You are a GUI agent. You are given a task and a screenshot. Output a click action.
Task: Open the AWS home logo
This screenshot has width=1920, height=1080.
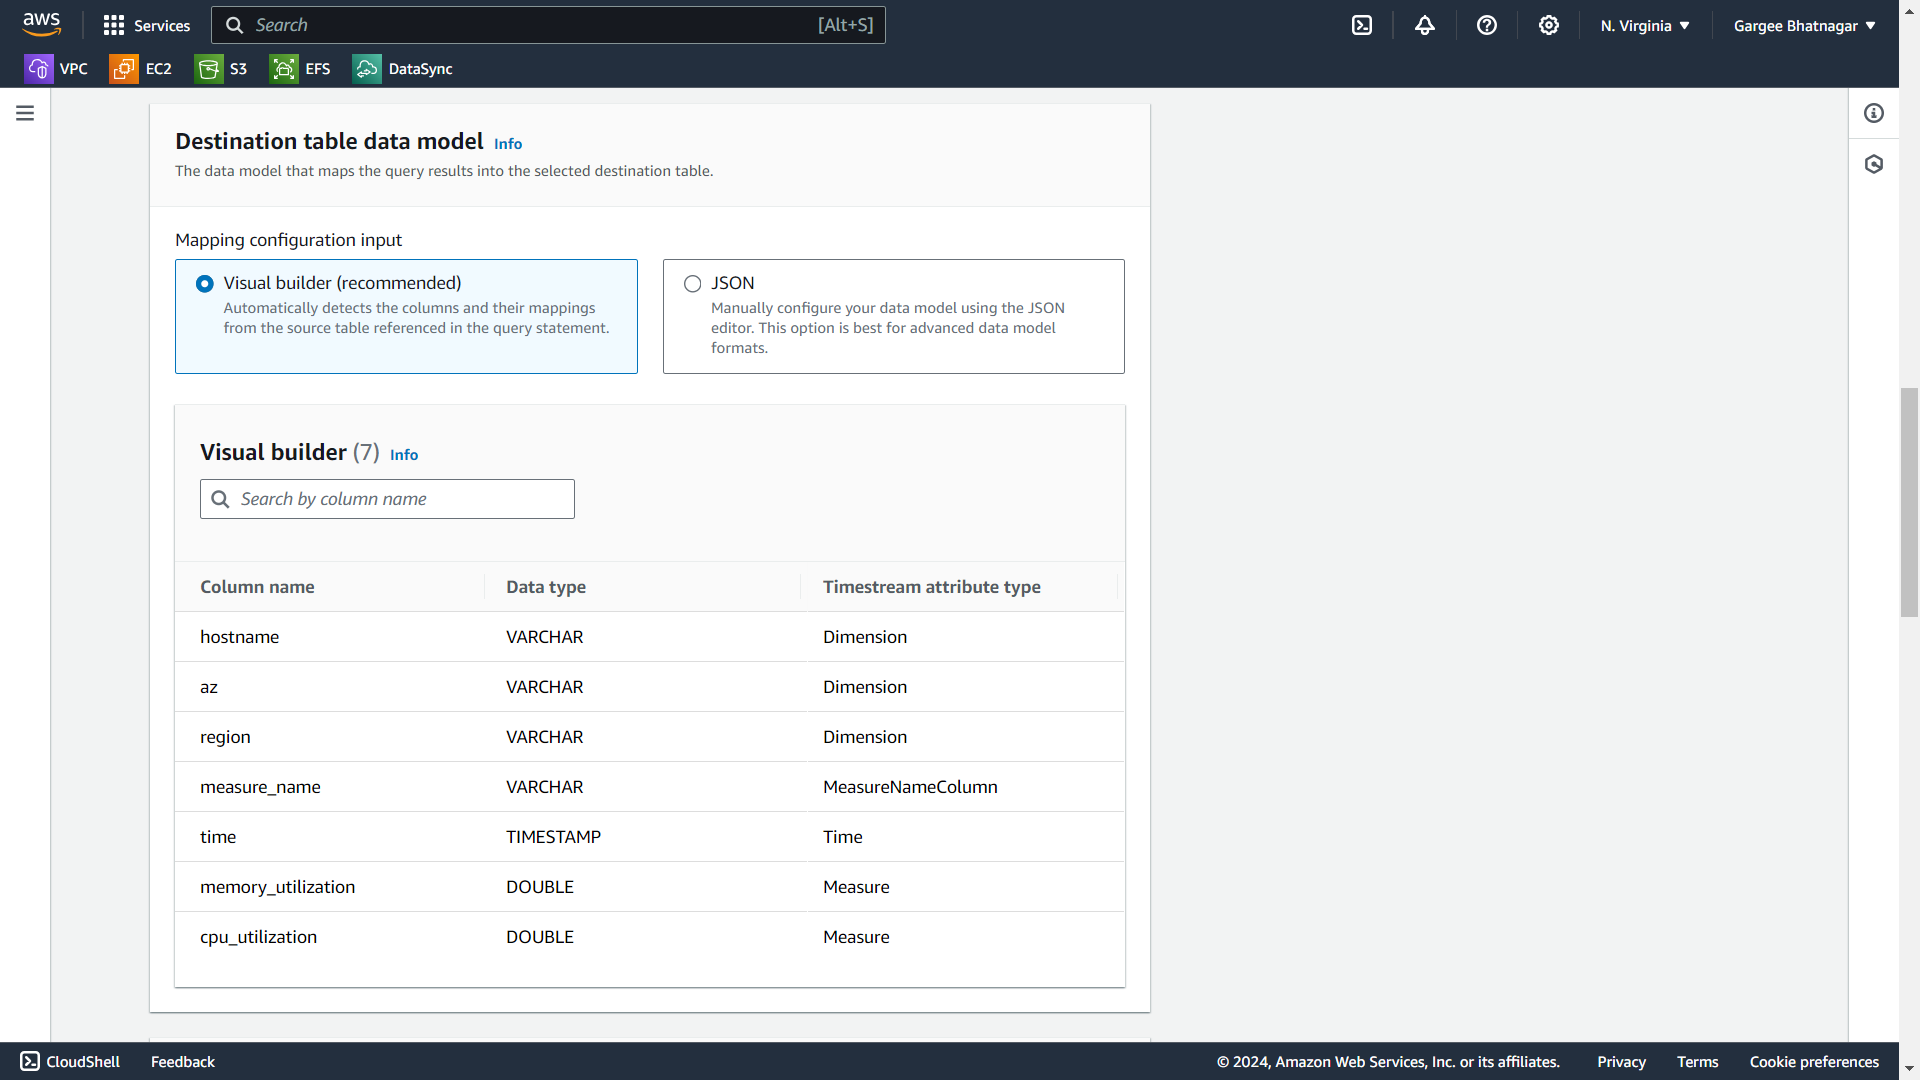[x=41, y=24]
